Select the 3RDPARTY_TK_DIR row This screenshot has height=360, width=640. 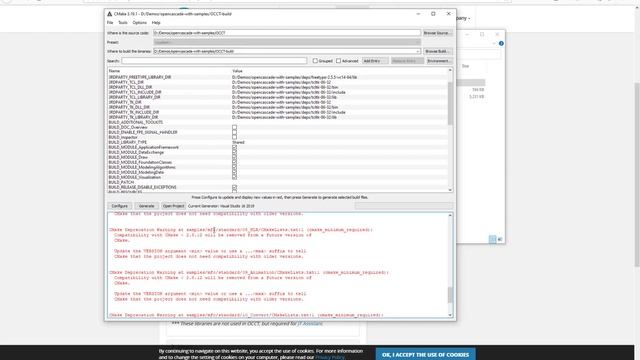pos(278,102)
